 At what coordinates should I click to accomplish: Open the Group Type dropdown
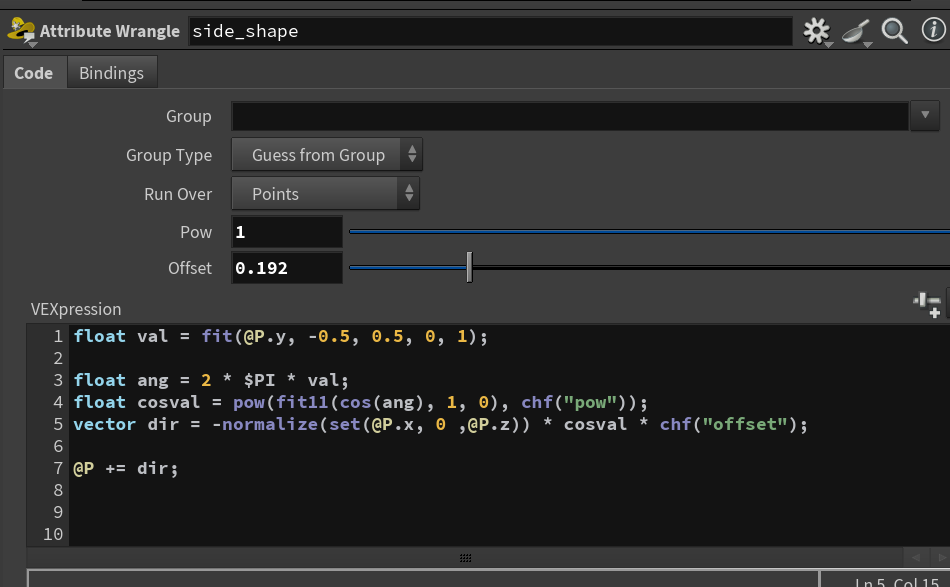327,154
